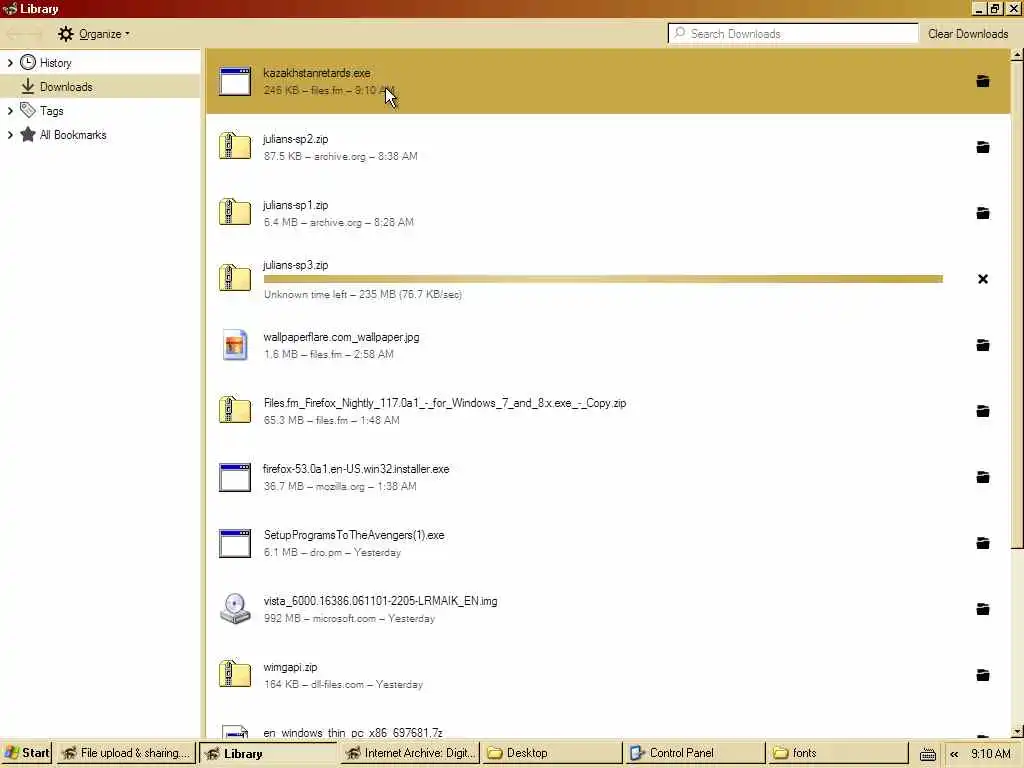Screen dimensions: 1024x768
Task: Select the kazakhstanretards.exe file name
Action: pyautogui.click(x=317, y=72)
